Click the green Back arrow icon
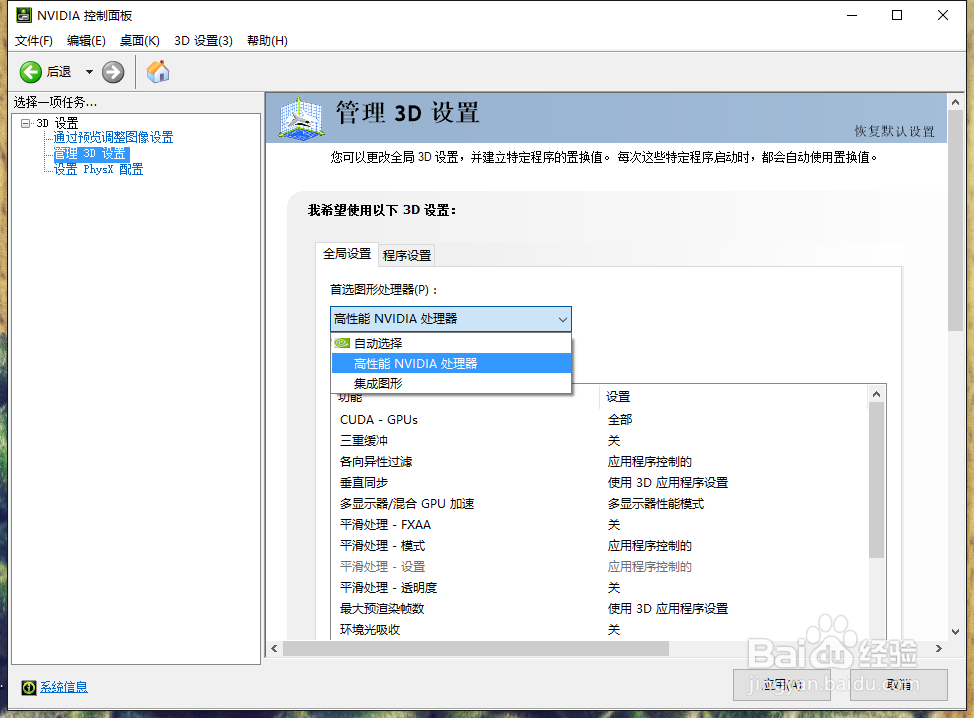The image size is (974, 718). pos(30,72)
